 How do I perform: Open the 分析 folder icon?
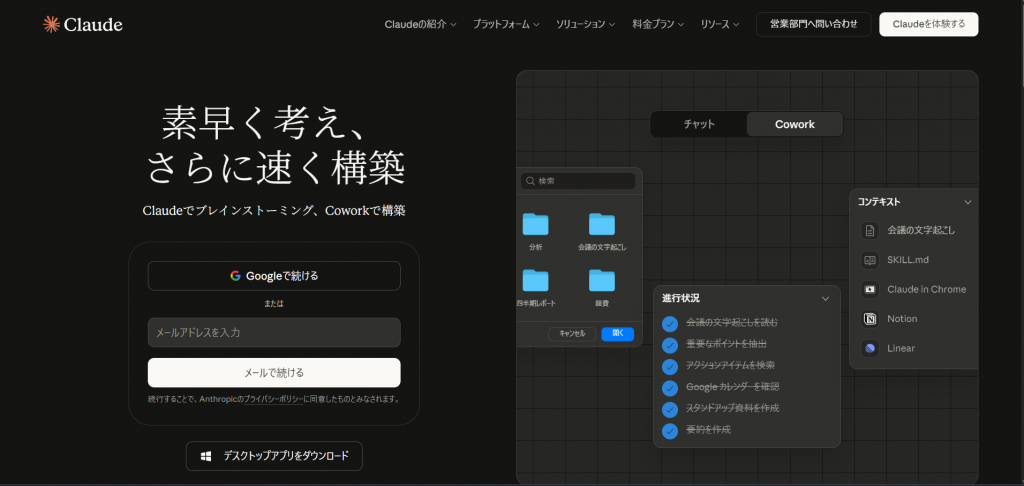(x=536, y=224)
